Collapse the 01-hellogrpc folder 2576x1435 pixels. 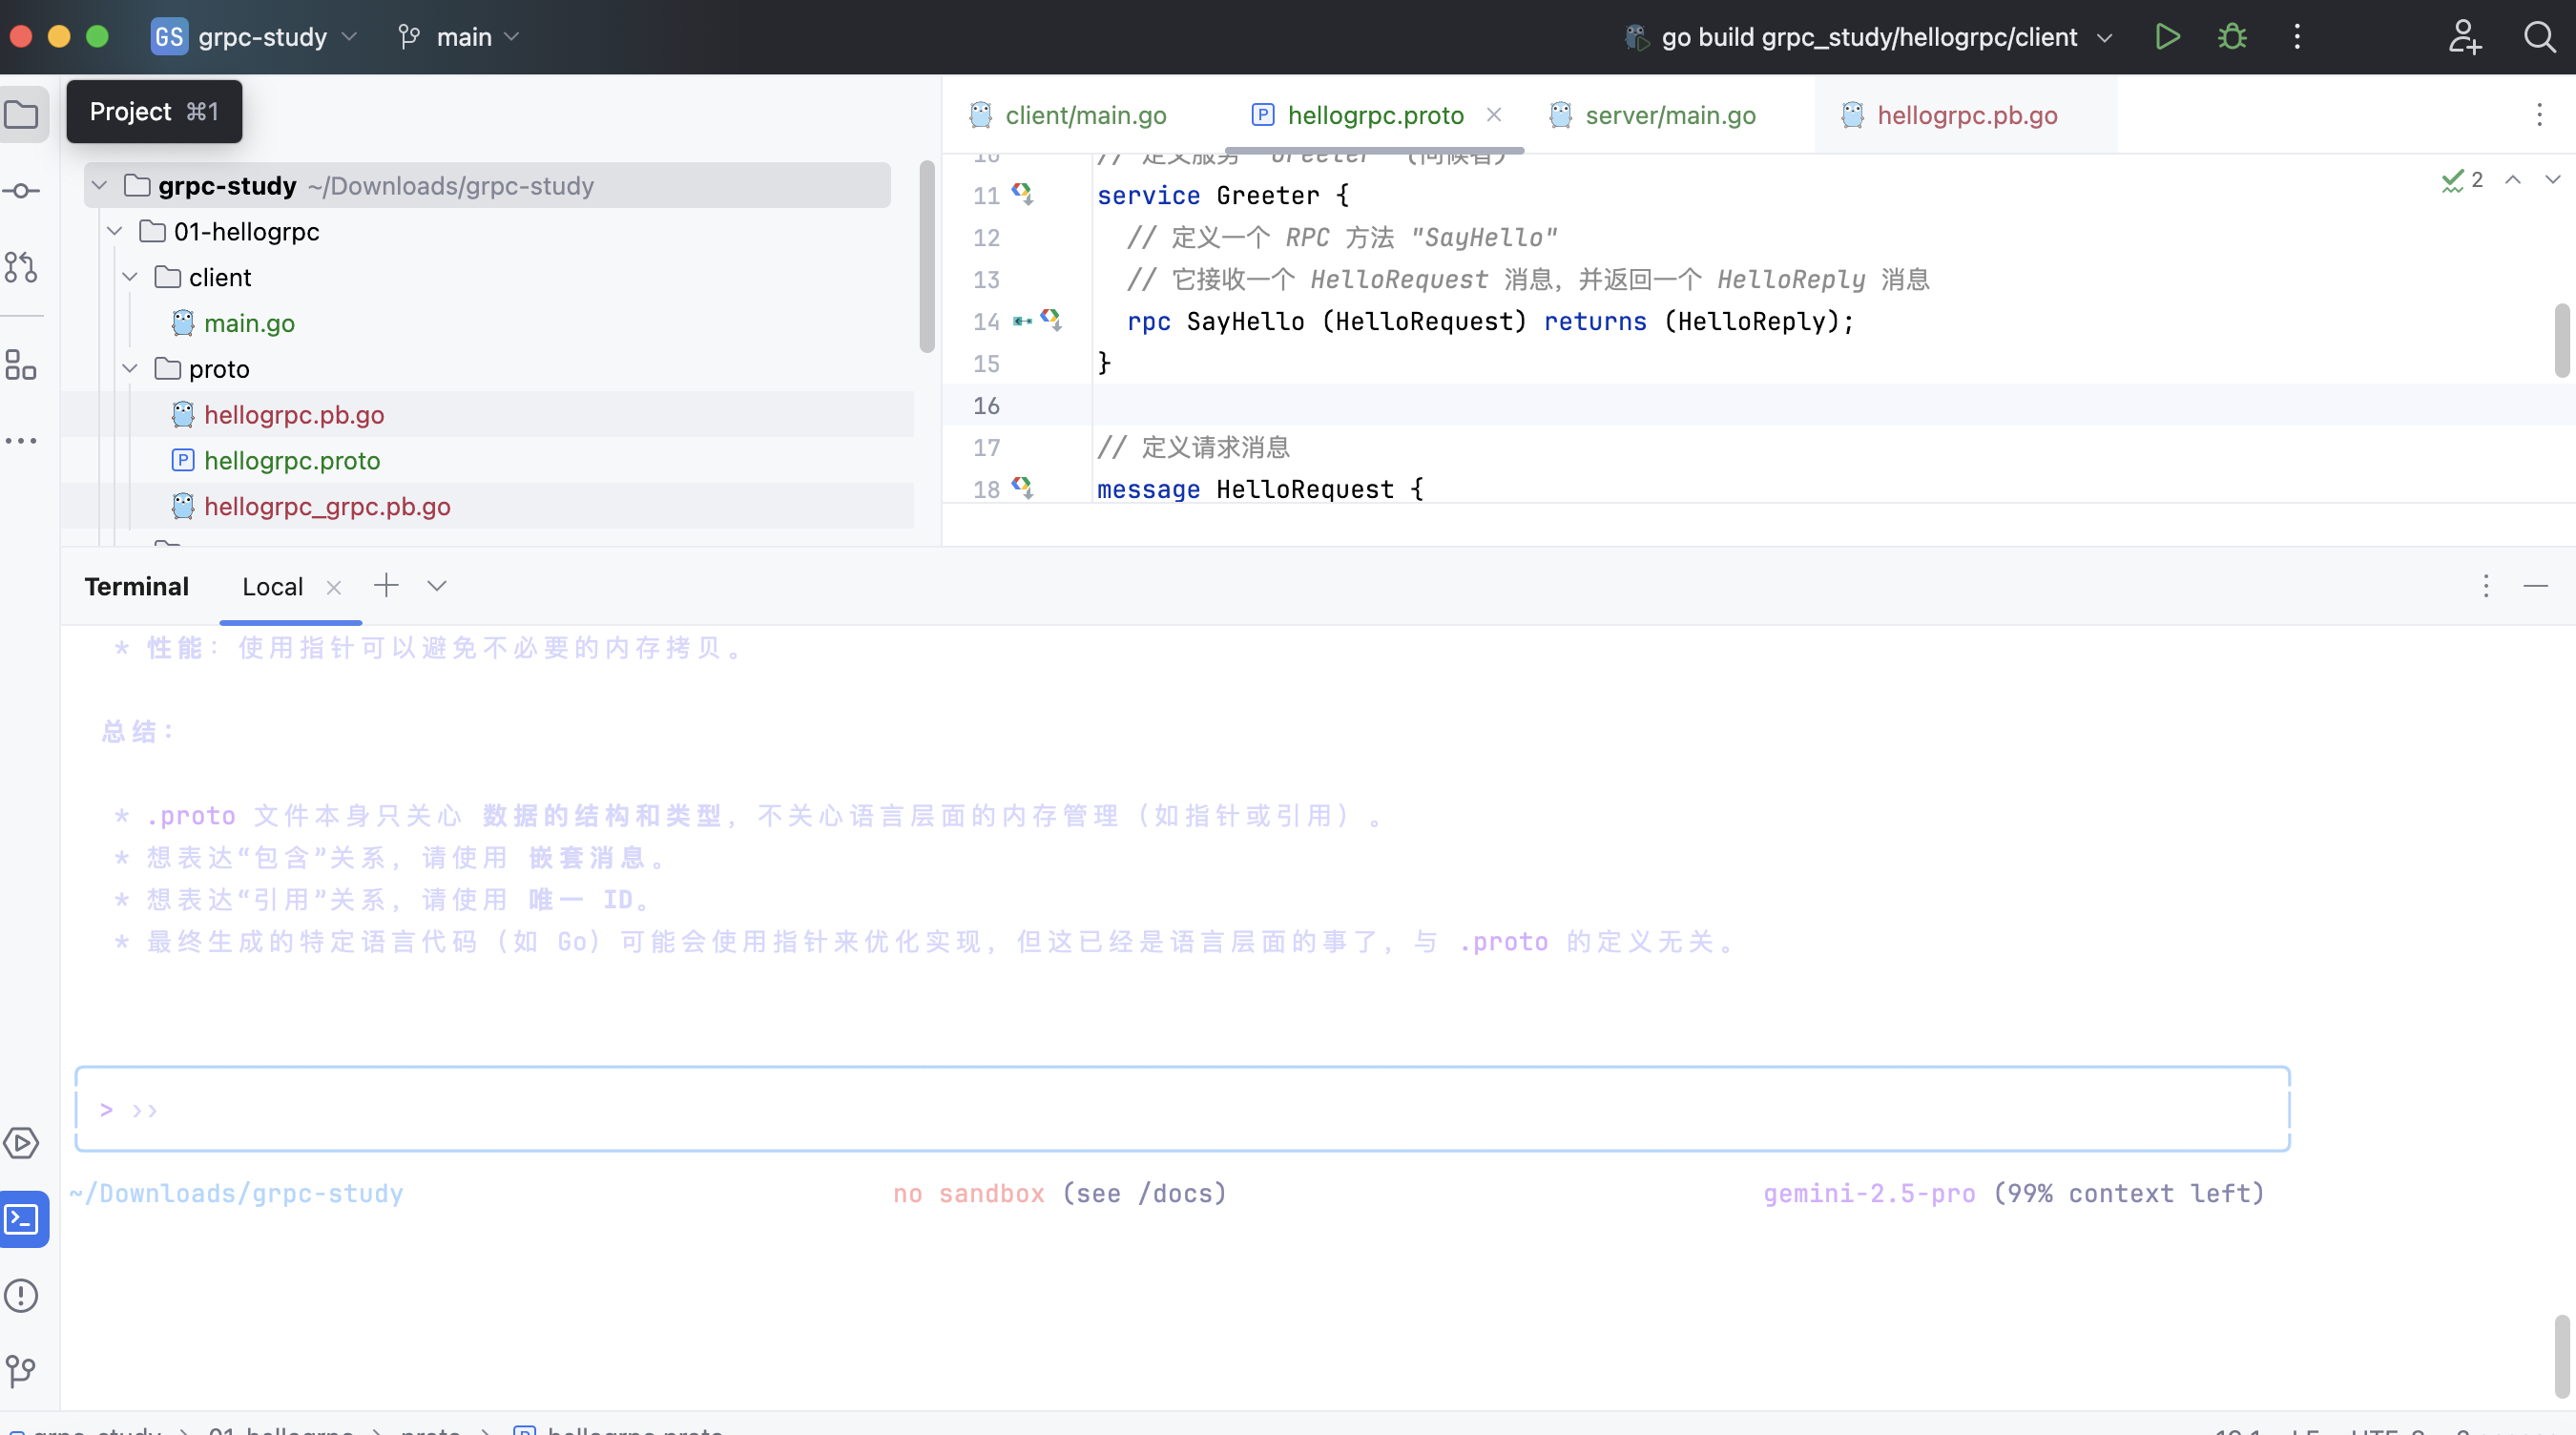[x=116, y=232]
